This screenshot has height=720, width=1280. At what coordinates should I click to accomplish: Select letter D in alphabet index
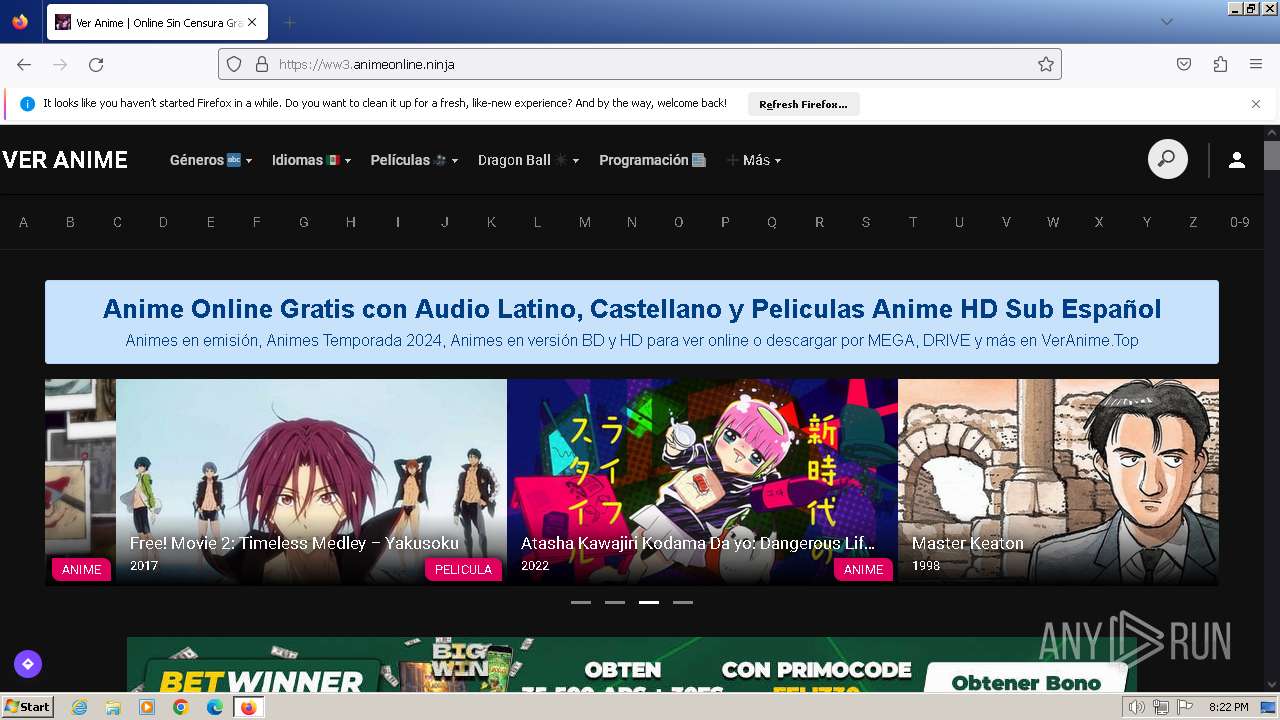point(163,222)
